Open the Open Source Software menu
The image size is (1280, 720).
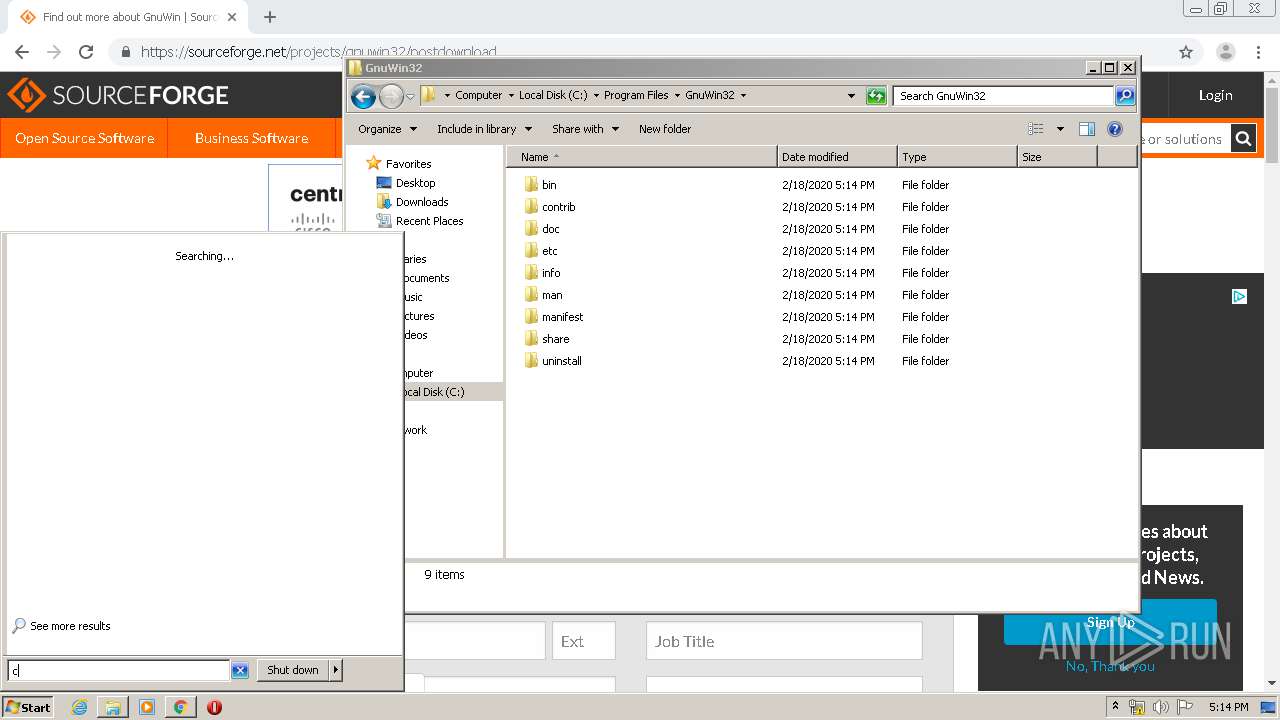[x=84, y=138]
